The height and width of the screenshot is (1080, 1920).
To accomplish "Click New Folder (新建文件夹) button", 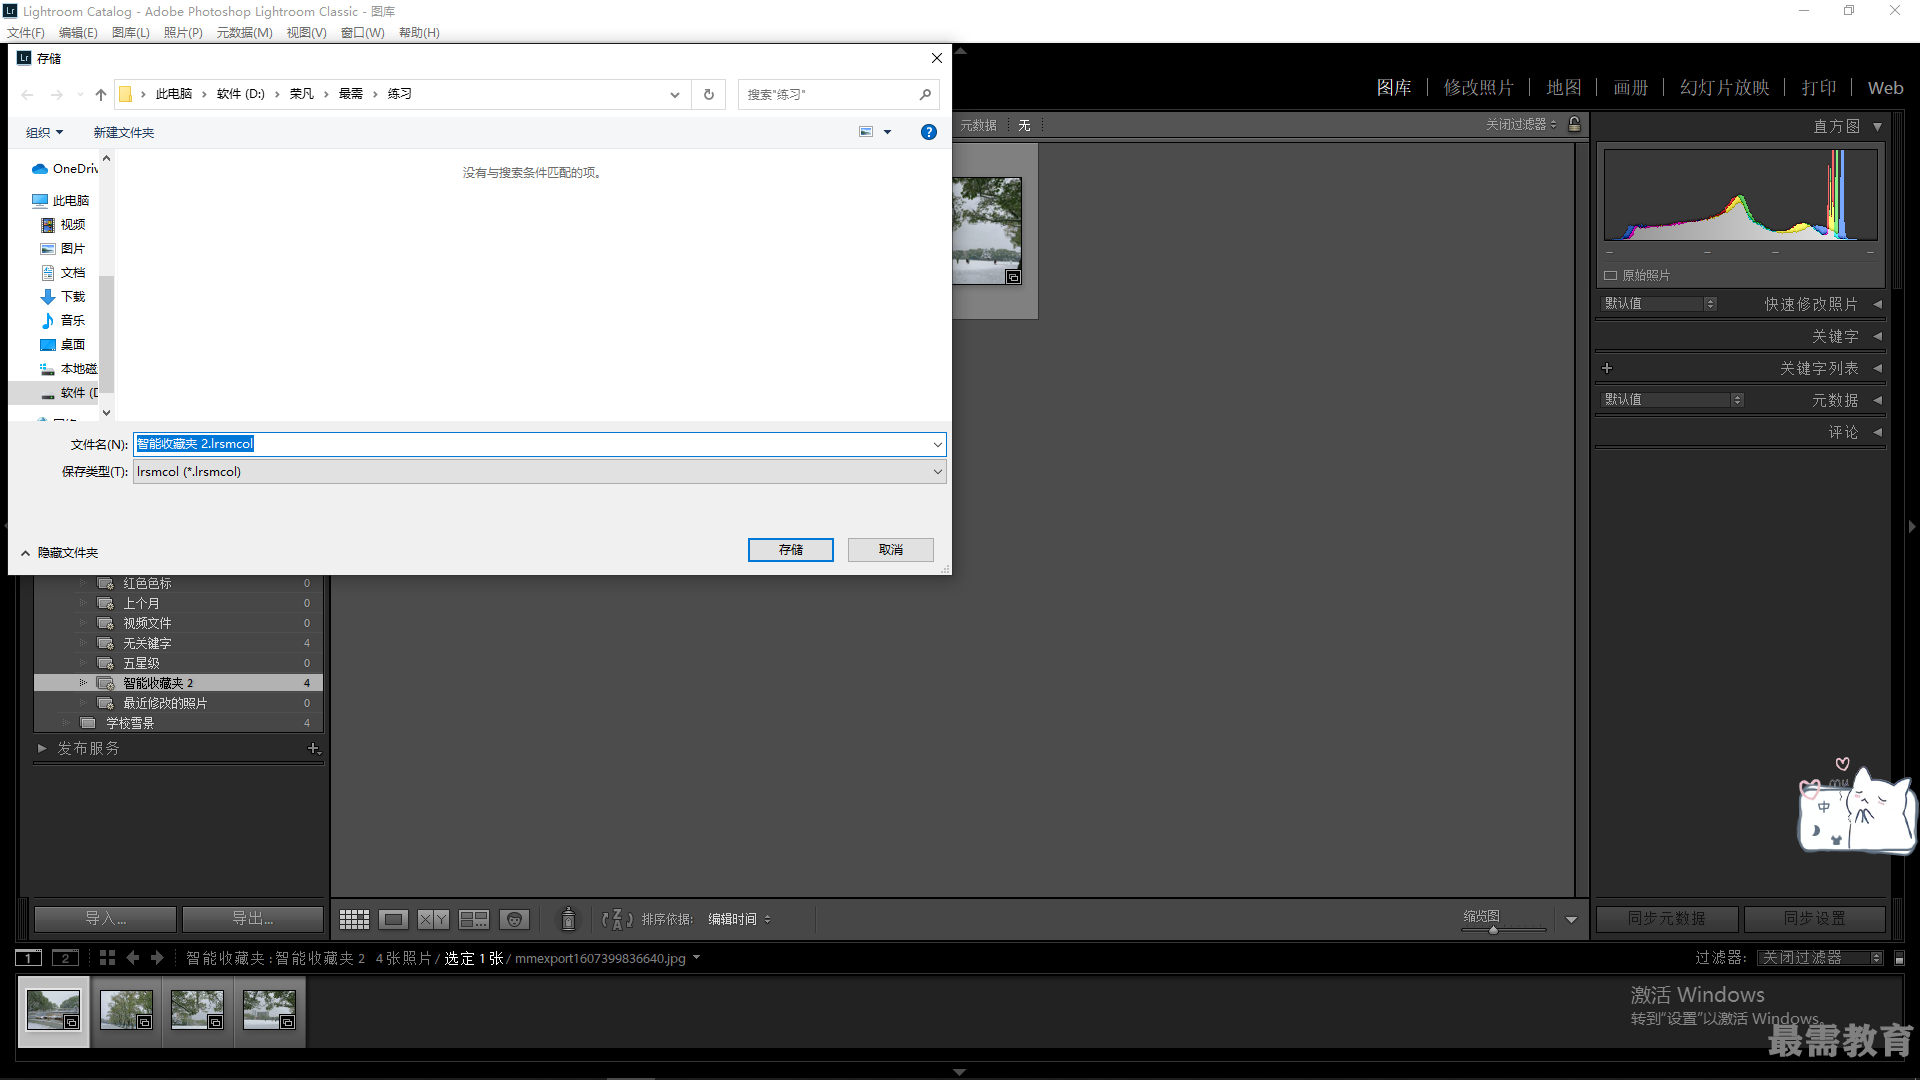I will point(124,132).
